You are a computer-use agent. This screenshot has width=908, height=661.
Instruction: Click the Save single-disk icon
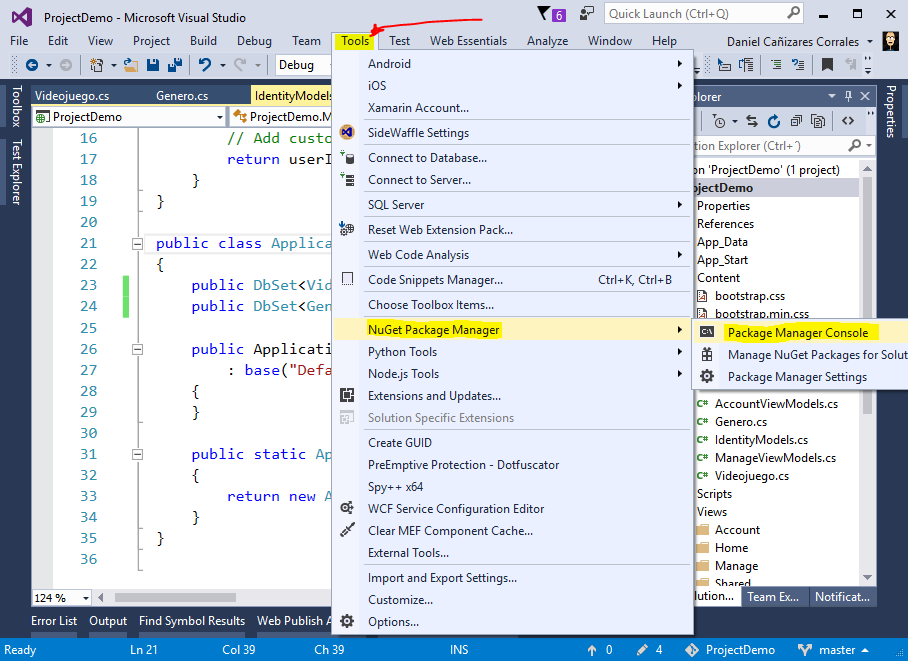[x=153, y=65]
